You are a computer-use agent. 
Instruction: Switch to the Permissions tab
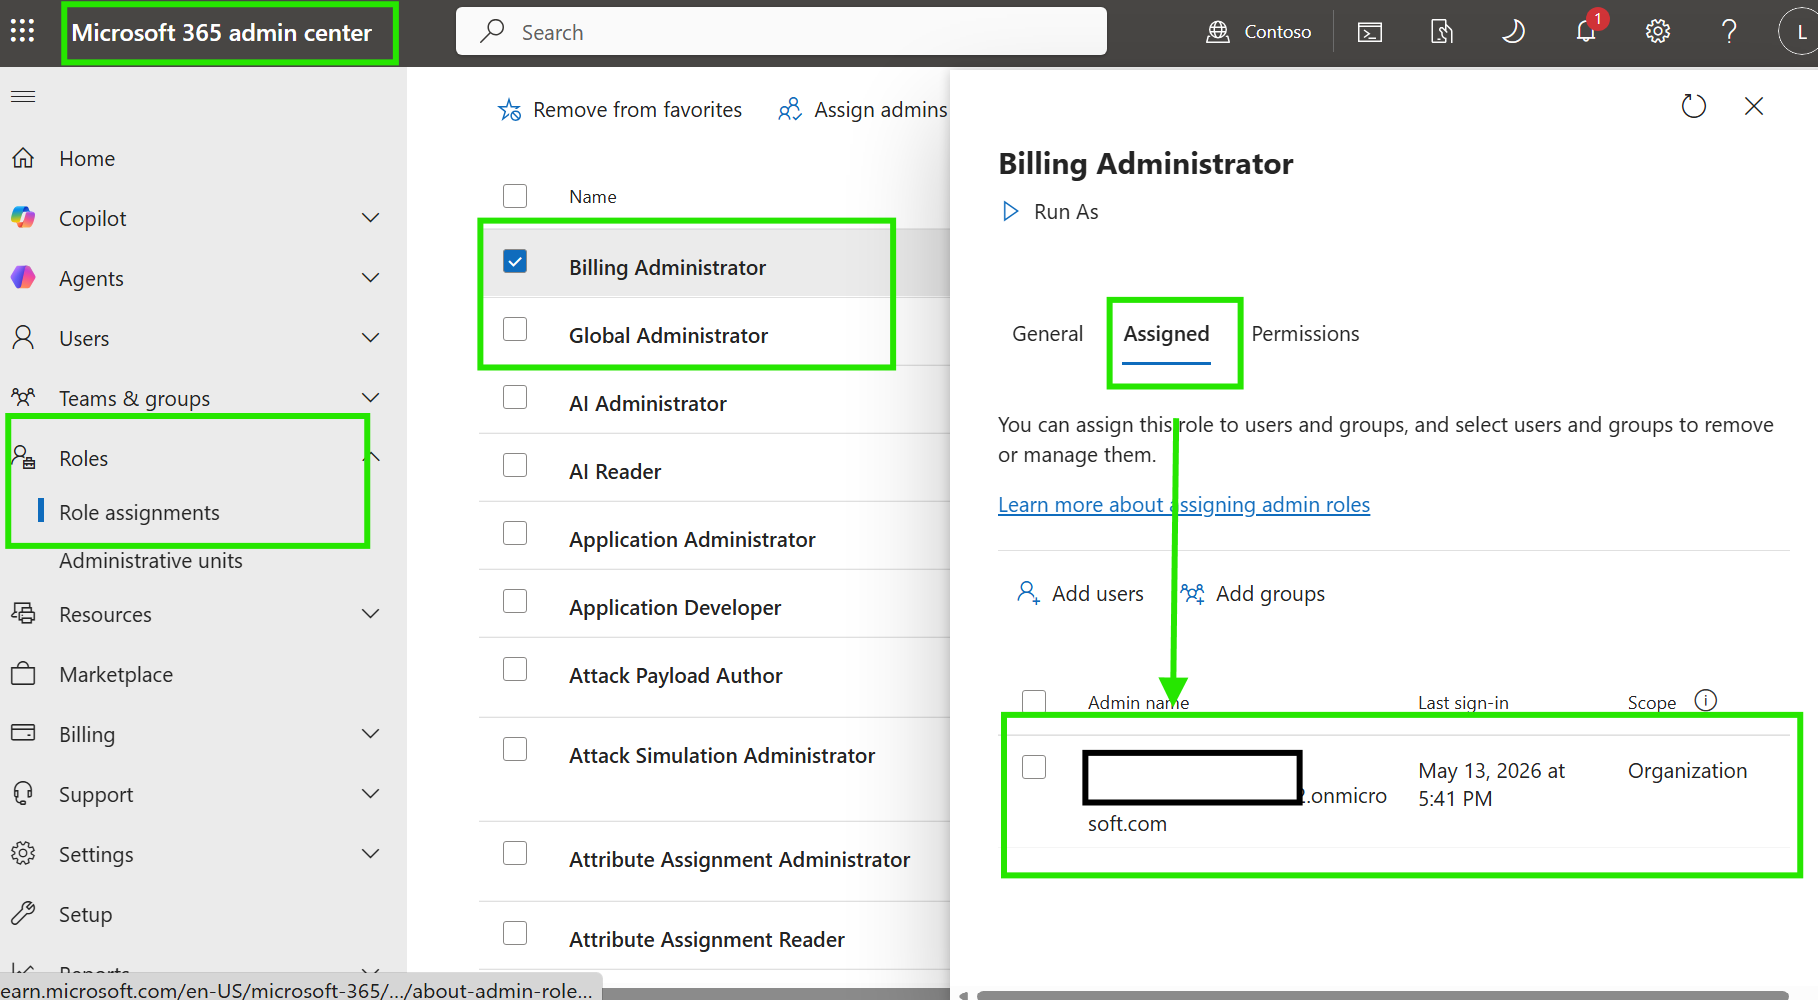[x=1305, y=334]
